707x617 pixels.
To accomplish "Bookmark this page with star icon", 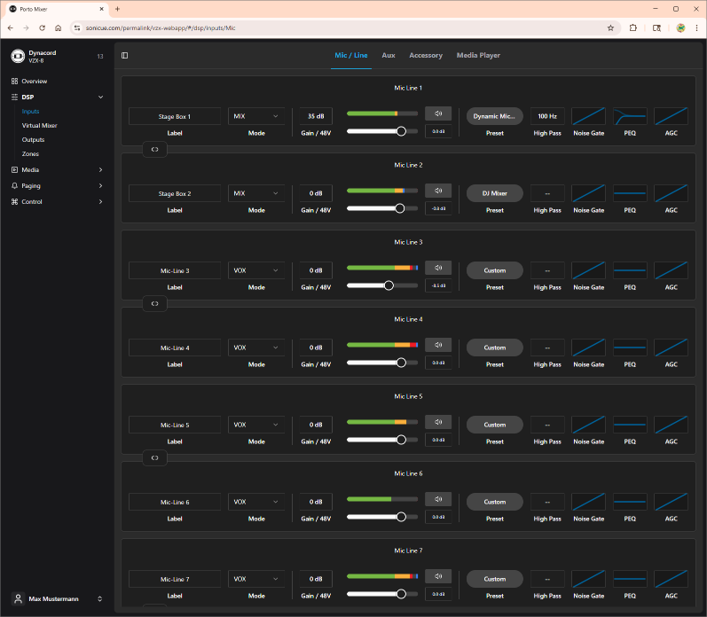I will [610, 28].
